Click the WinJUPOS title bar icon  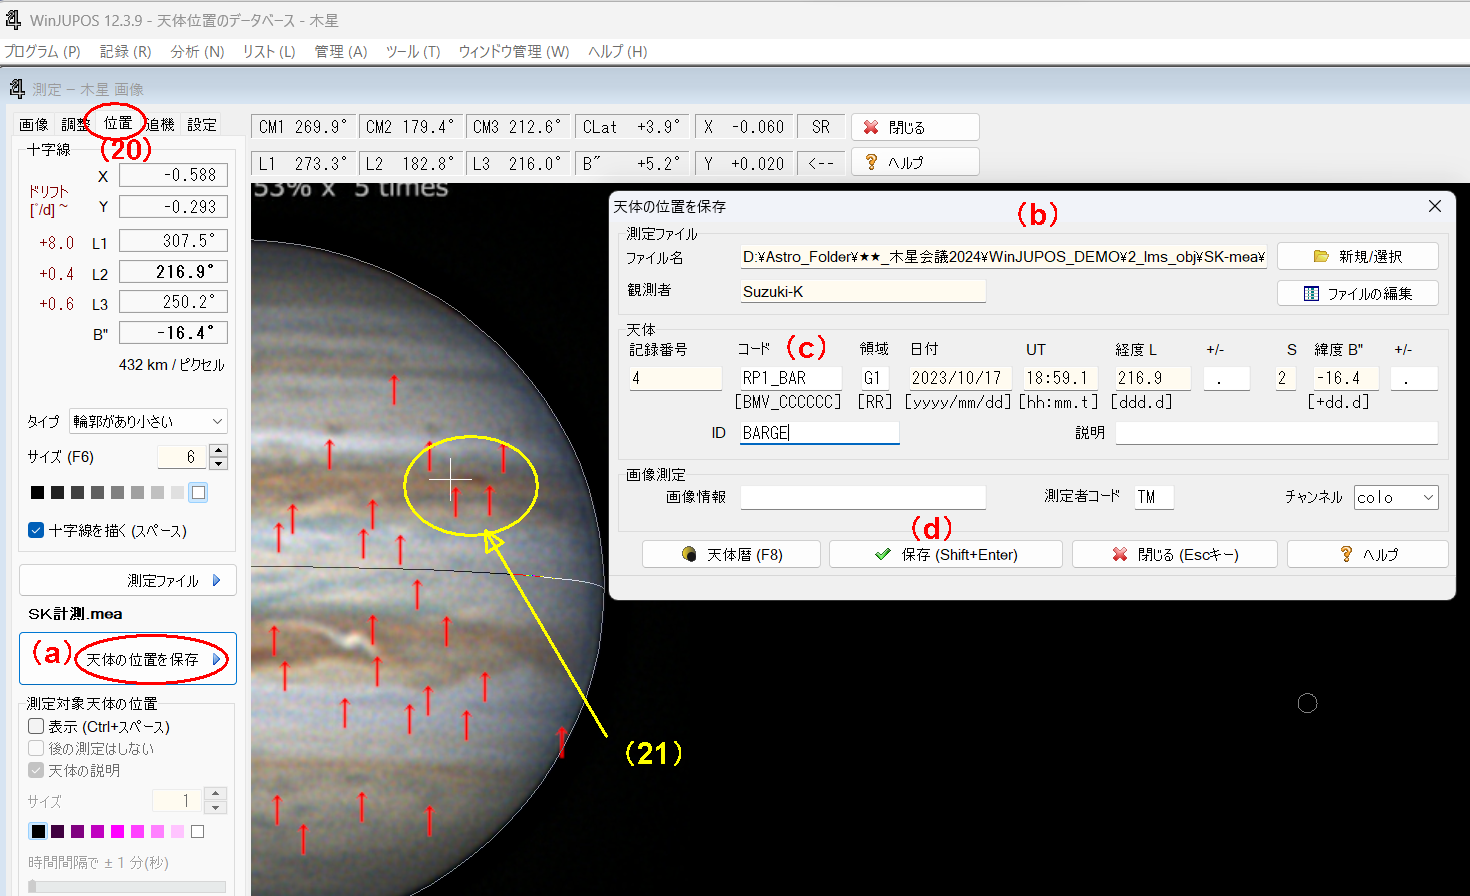point(13,20)
